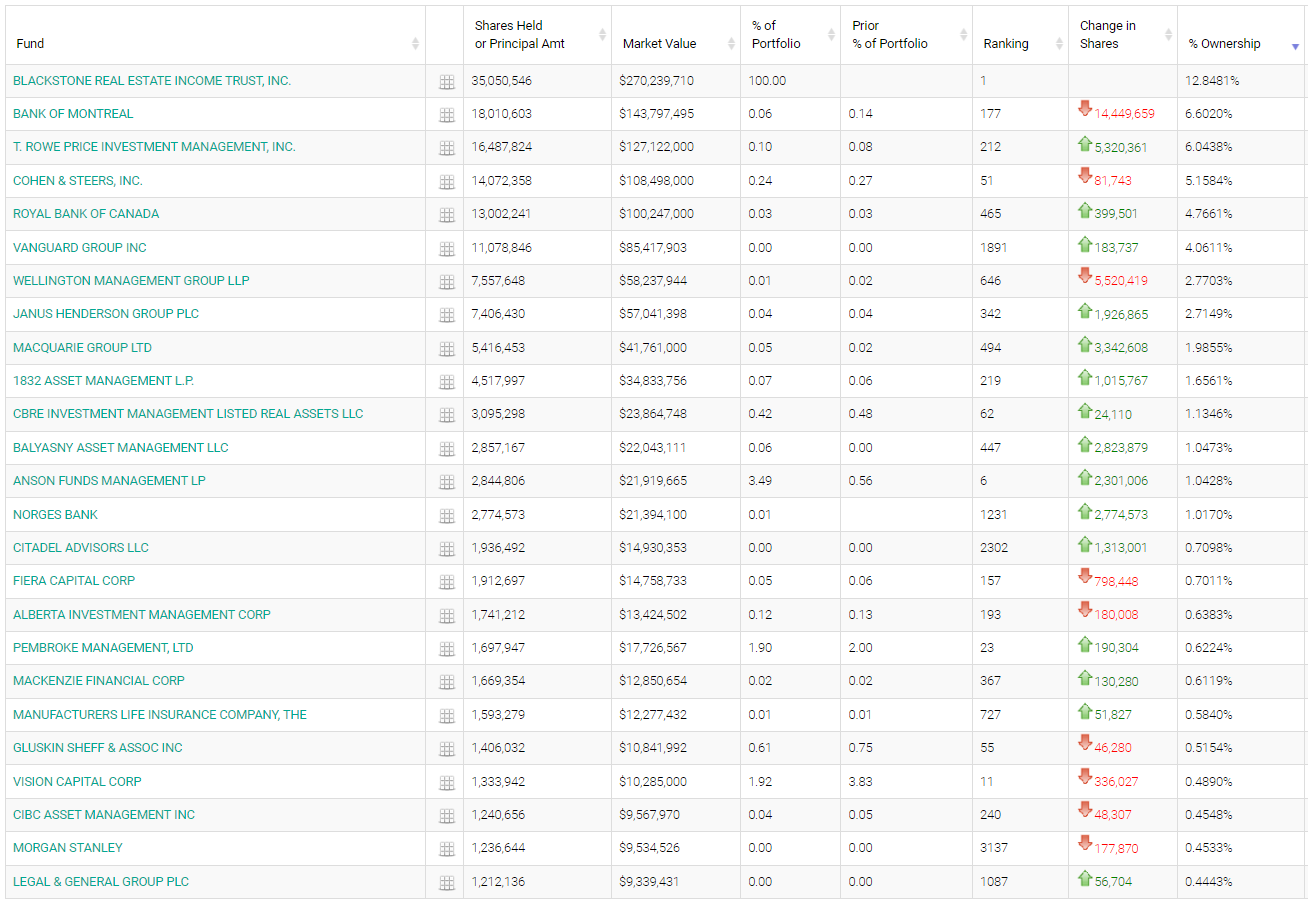Open Balyasny Asset Management LLC link
This screenshot has width=1308, height=903.
click(x=121, y=448)
